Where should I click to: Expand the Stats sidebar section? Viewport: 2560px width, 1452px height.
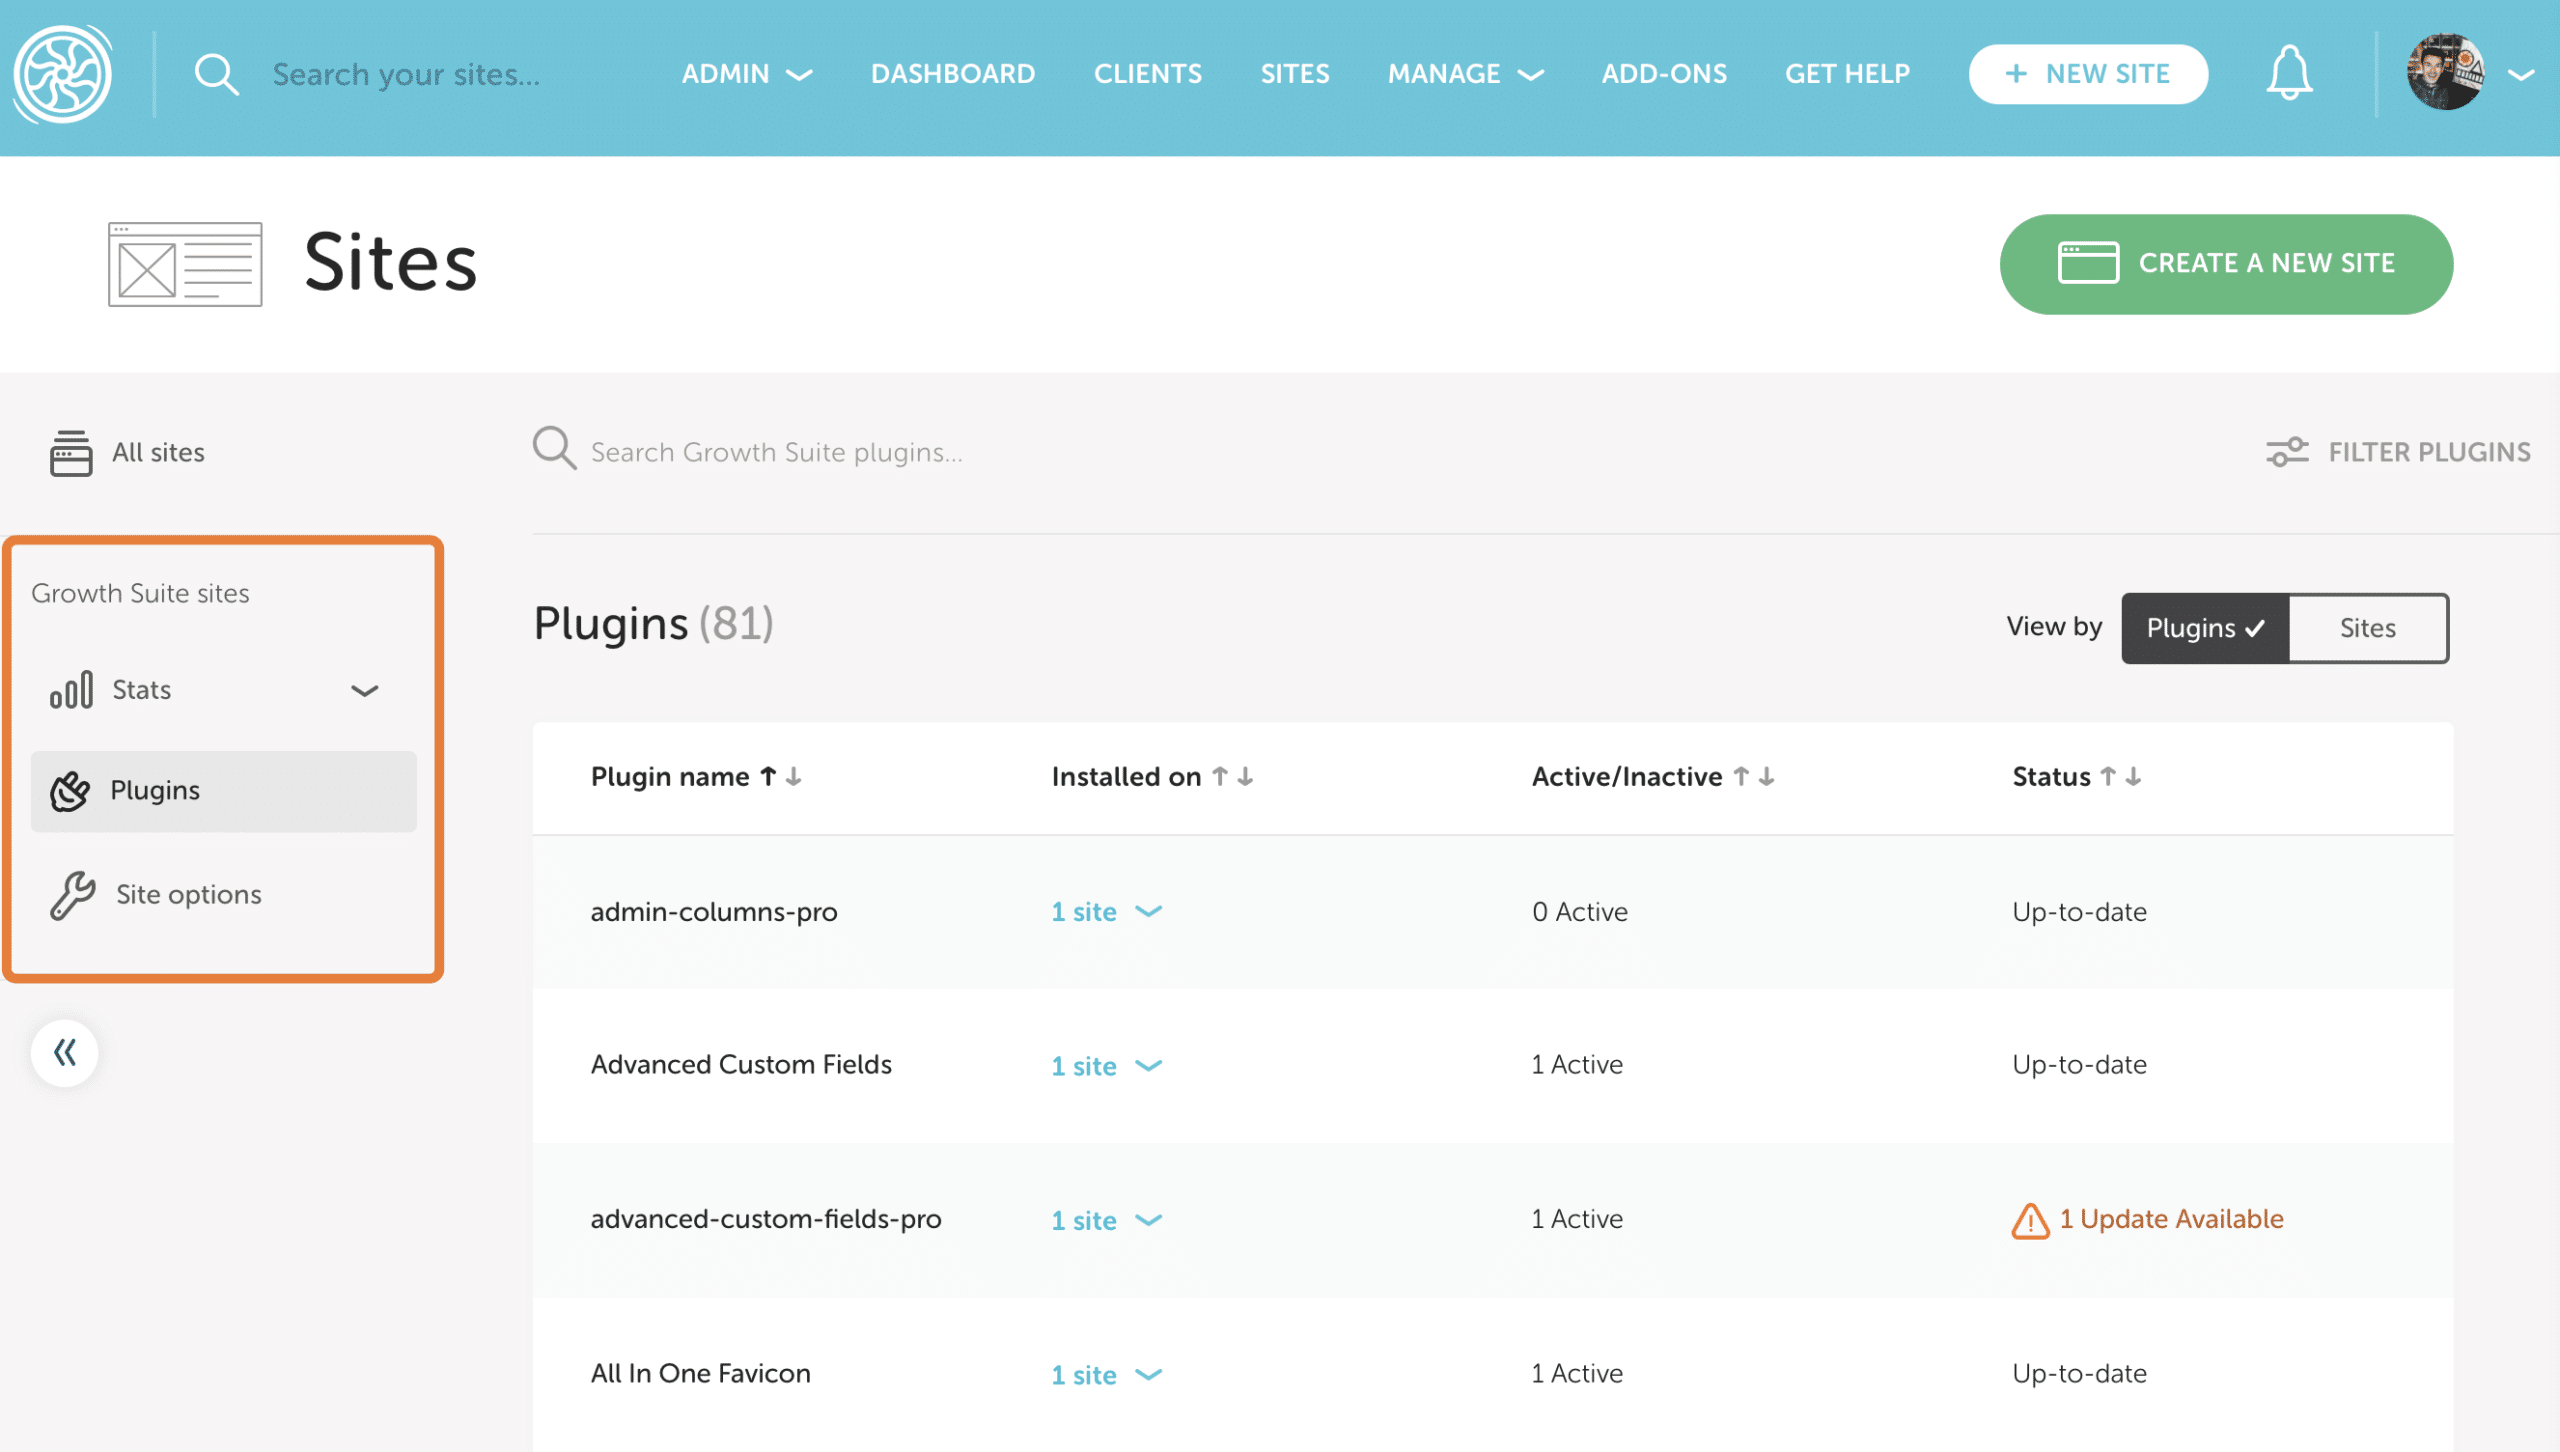[x=364, y=690]
